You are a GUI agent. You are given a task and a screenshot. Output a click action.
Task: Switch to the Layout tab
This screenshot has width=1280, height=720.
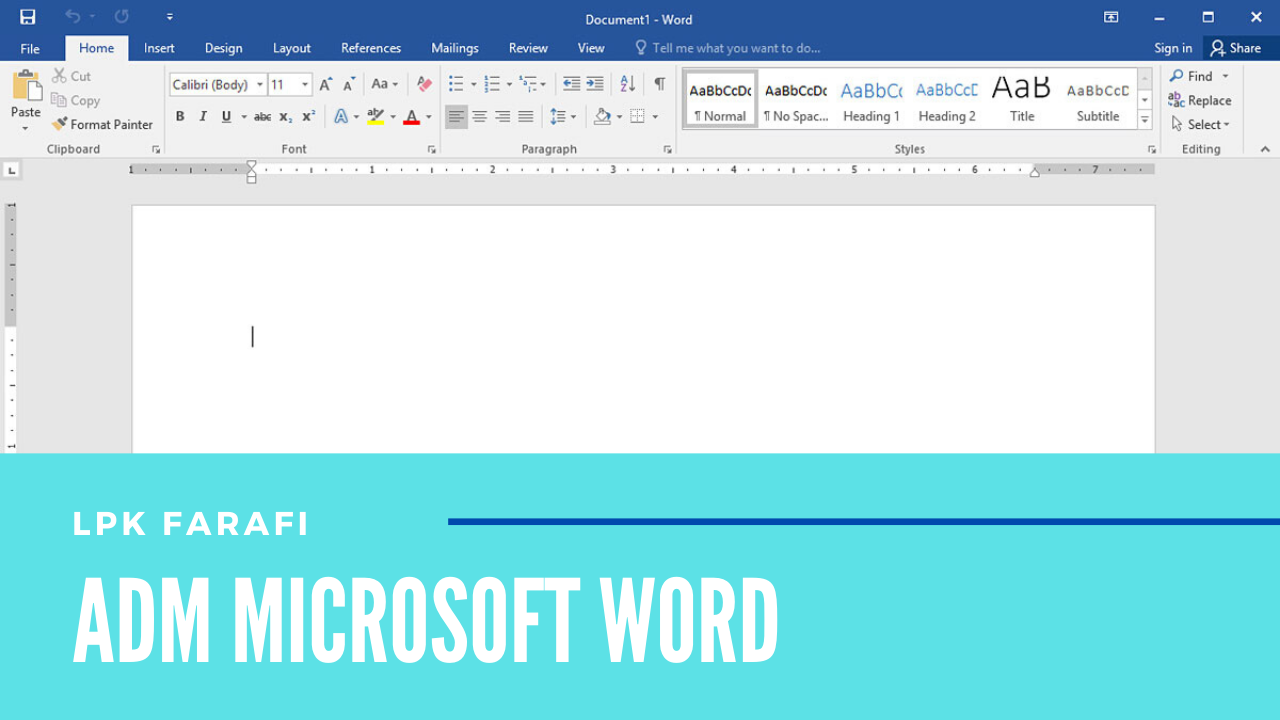pyautogui.click(x=292, y=48)
